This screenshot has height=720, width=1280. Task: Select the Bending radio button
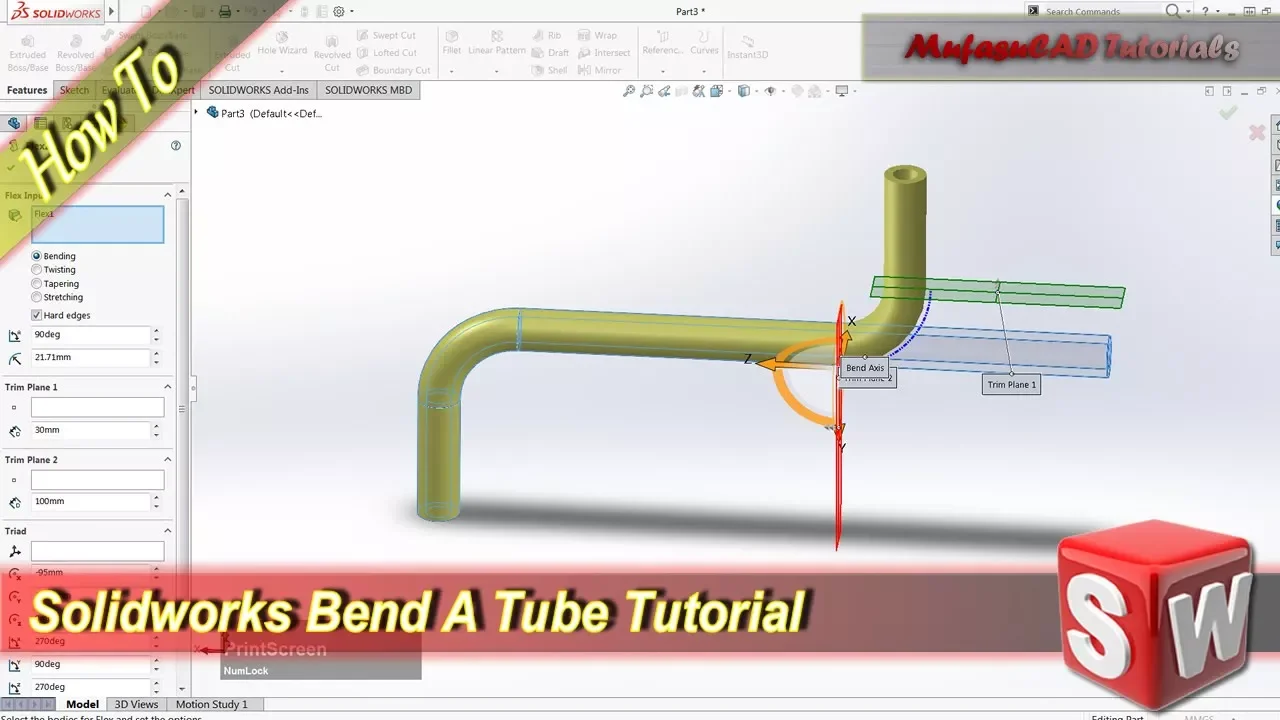pos(37,256)
